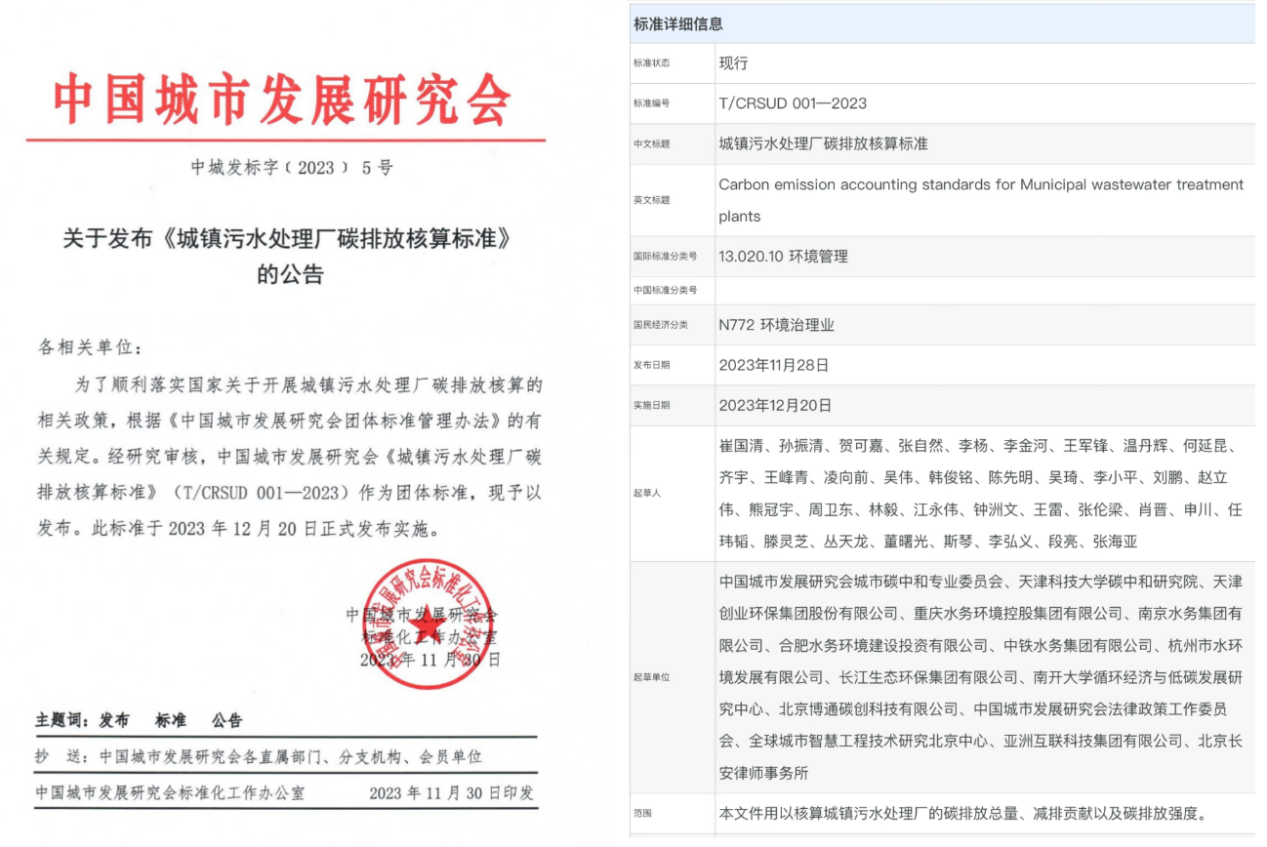Click the English title Carbon emission accounting standards
The image size is (1267, 847).
pos(980,185)
